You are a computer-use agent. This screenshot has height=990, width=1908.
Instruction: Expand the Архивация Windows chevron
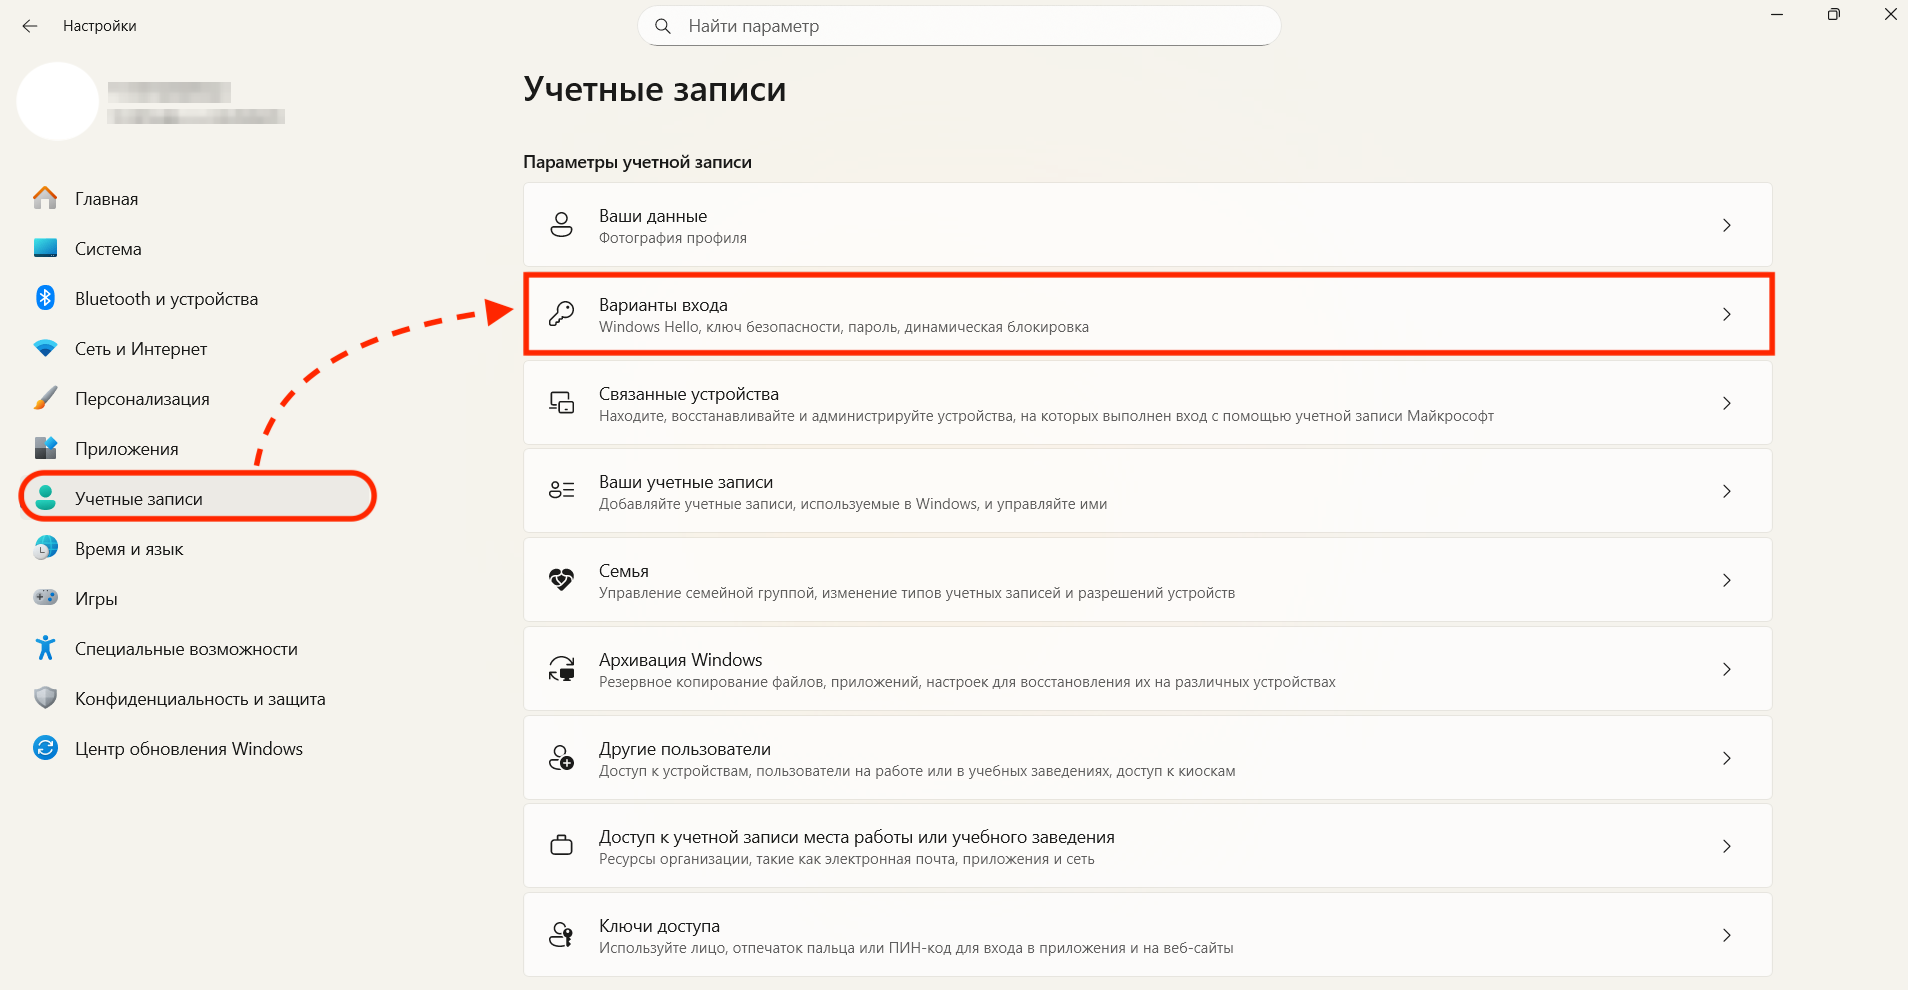click(1727, 669)
